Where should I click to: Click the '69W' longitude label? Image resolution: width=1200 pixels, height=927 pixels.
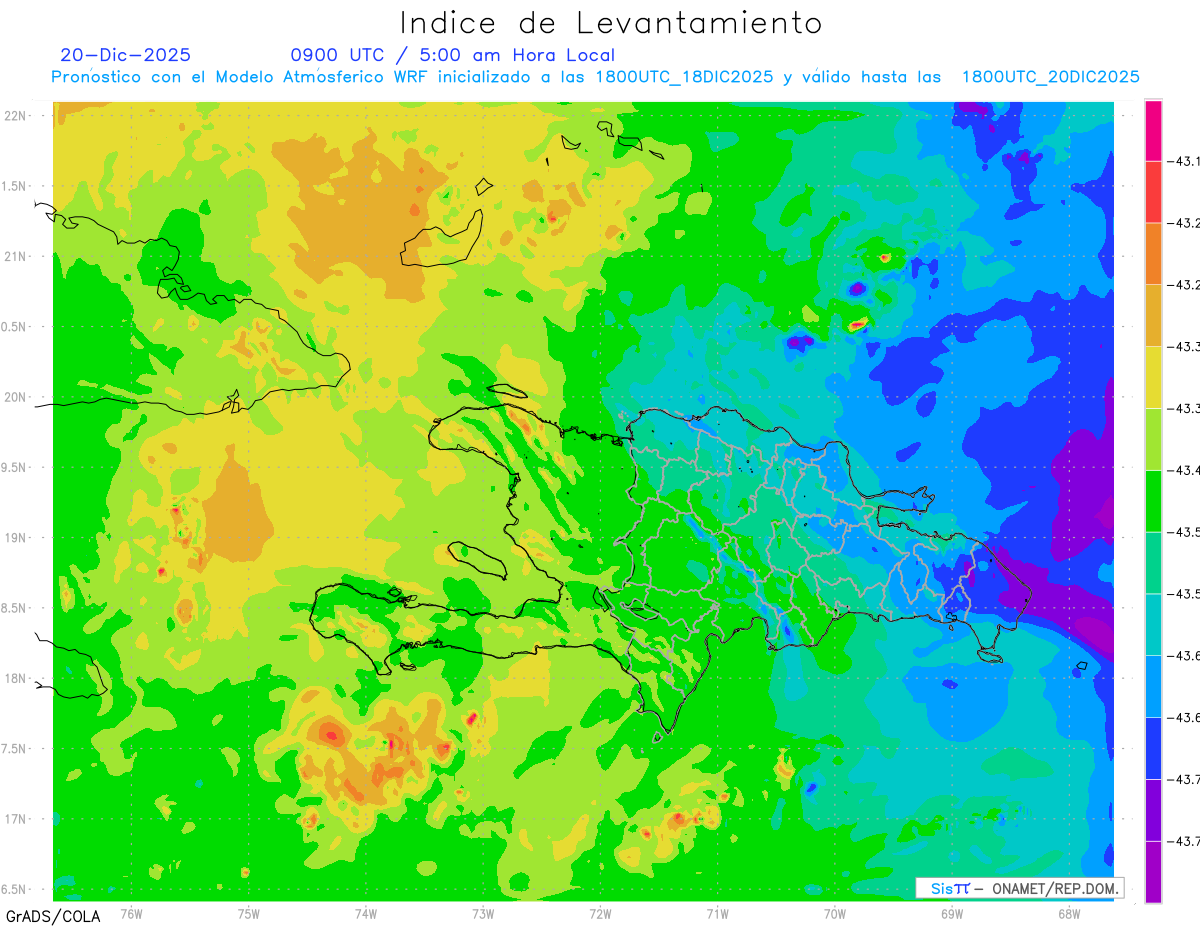click(952, 912)
